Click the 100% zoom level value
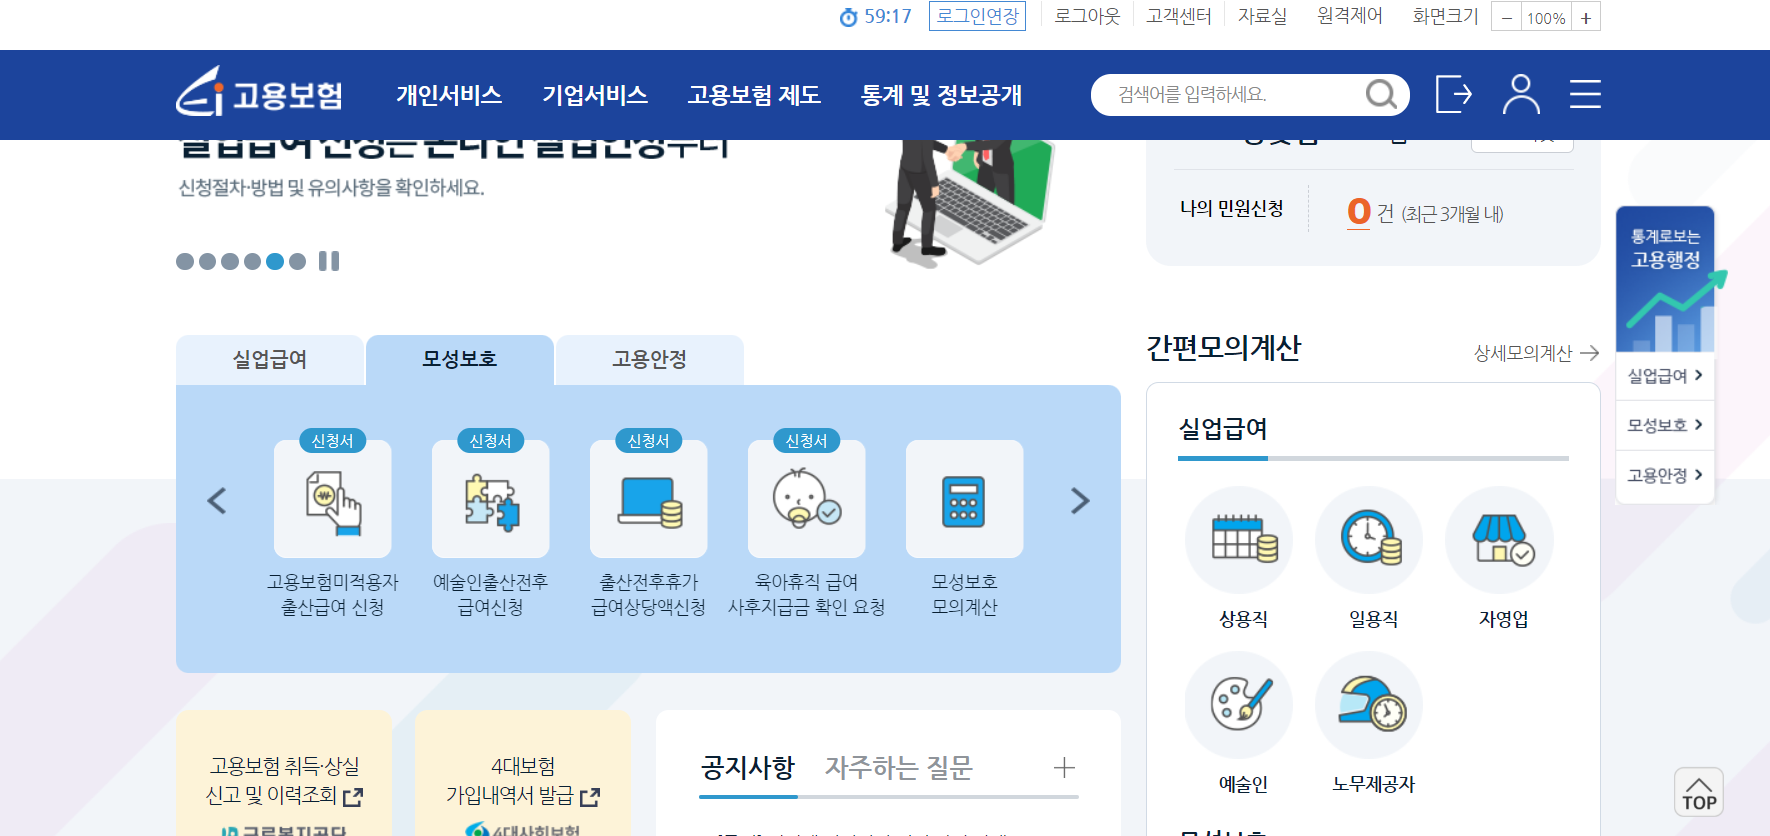The height and width of the screenshot is (836, 1770). coord(1546,18)
